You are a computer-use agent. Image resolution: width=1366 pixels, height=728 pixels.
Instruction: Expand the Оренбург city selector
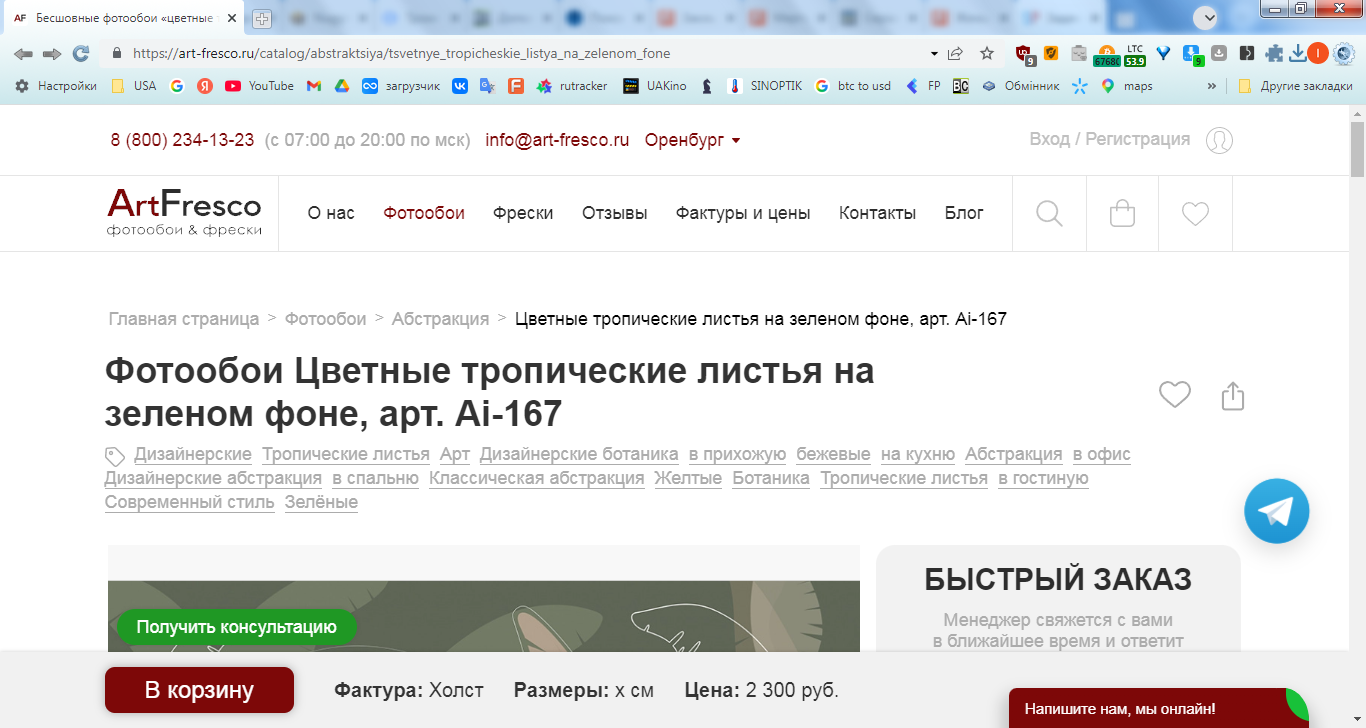693,140
